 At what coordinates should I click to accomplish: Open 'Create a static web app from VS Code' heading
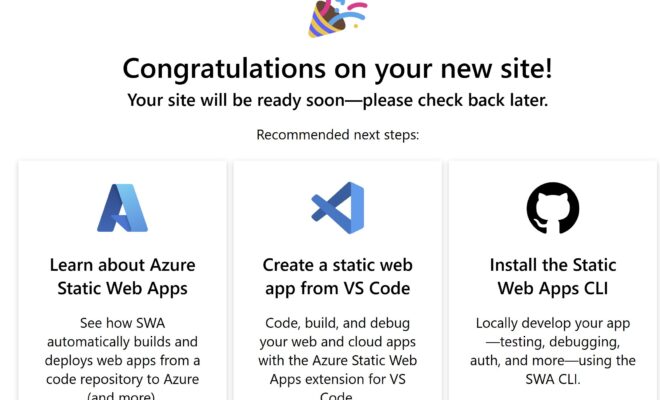338,277
